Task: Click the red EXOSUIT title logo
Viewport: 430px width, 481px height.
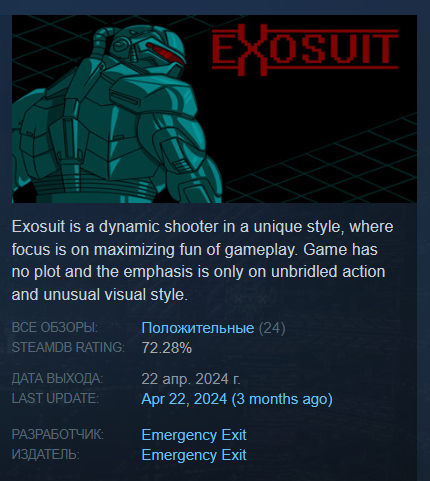Action: click(305, 50)
